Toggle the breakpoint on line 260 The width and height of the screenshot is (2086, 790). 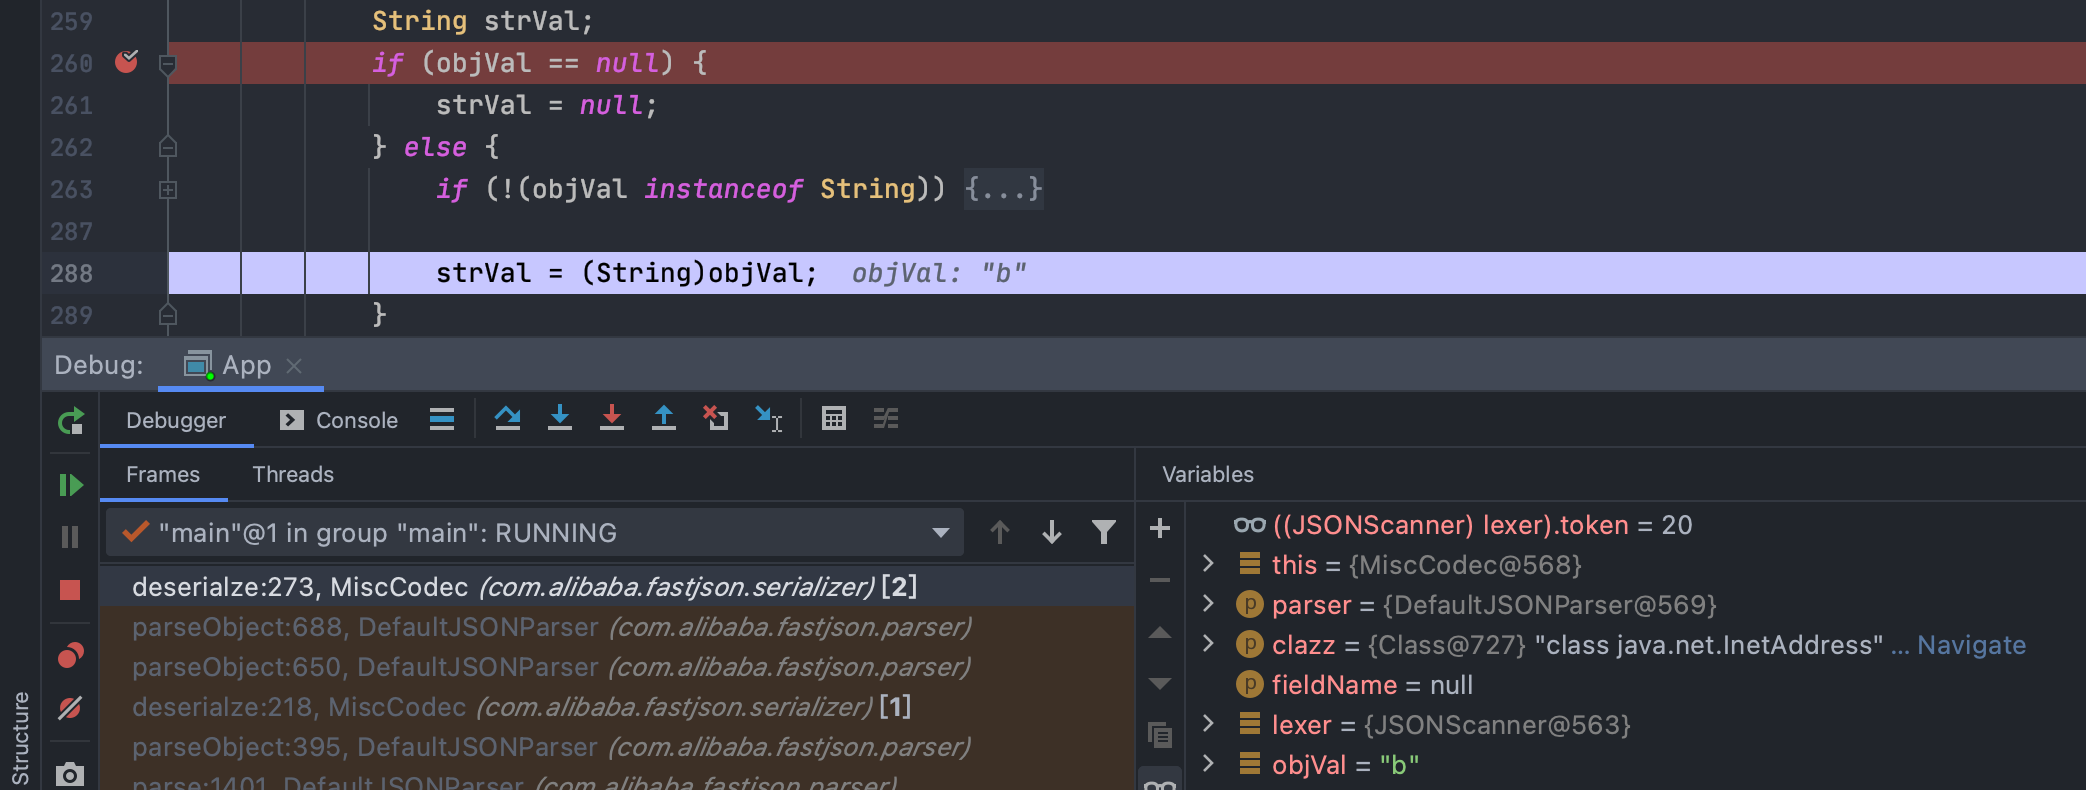127,62
